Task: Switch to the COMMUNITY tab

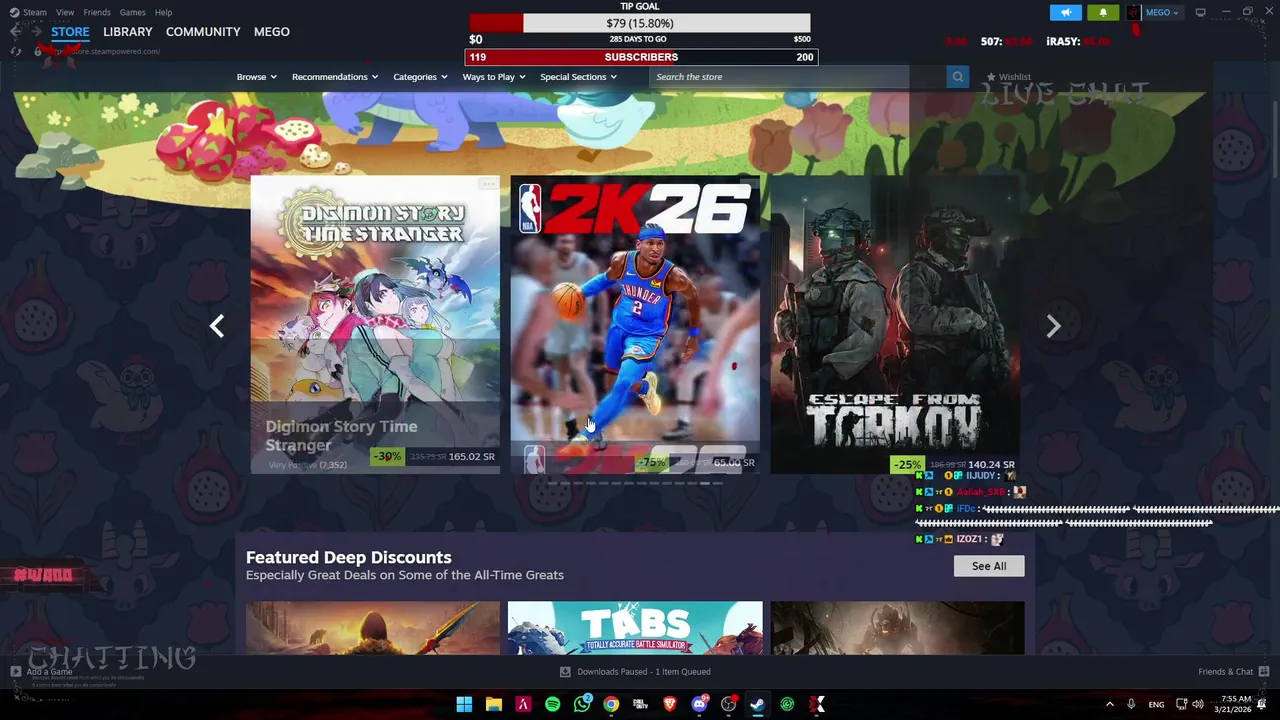Action: click(x=203, y=32)
